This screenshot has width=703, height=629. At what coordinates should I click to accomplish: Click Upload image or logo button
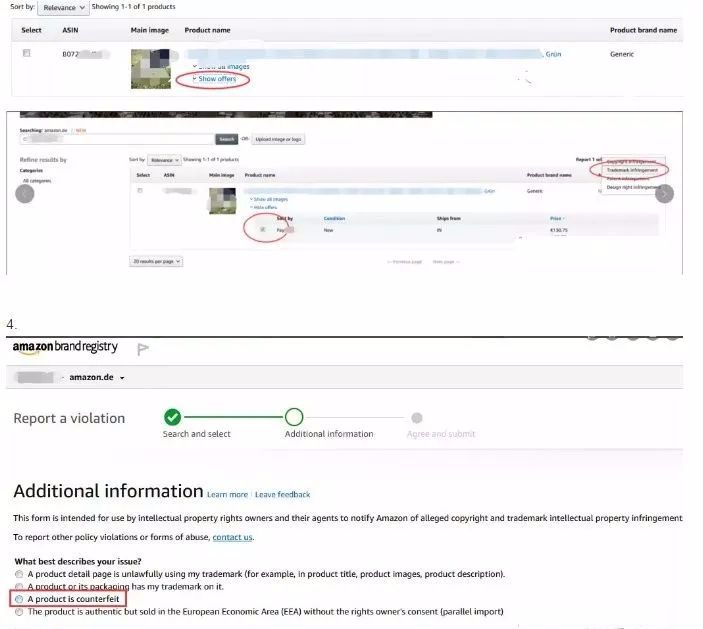(278, 139)
